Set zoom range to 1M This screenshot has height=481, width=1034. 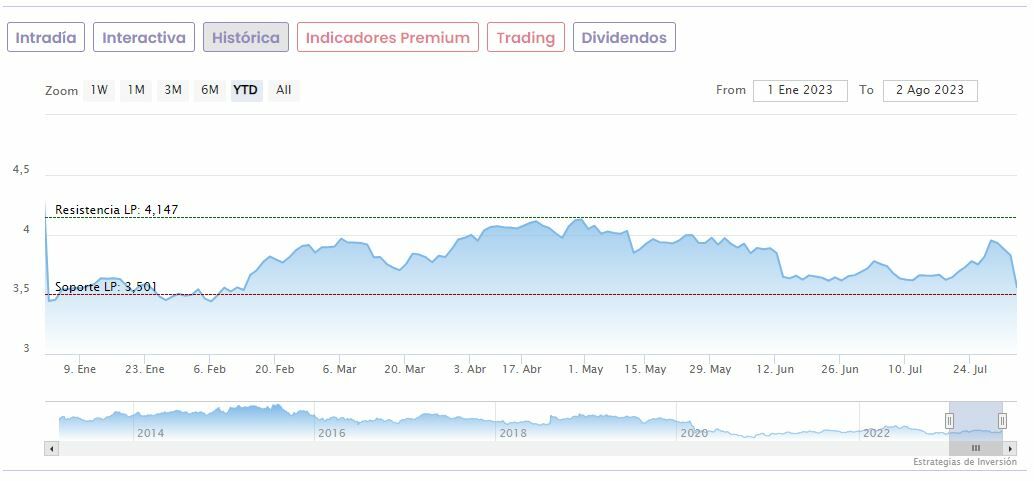pos(136,90)
